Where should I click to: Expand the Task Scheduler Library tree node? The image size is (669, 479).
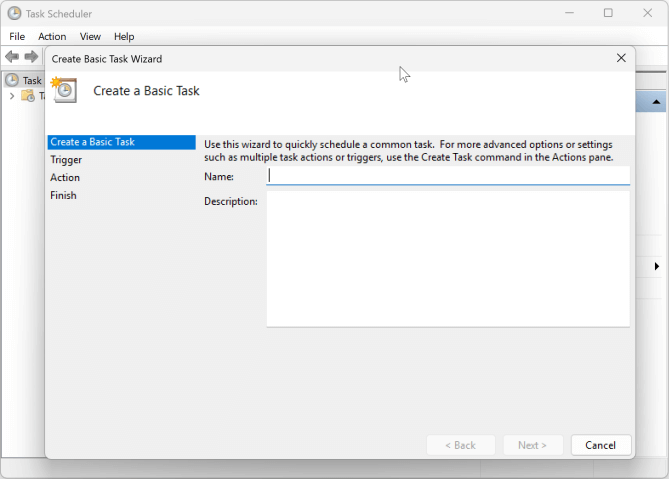click(12, 96)
